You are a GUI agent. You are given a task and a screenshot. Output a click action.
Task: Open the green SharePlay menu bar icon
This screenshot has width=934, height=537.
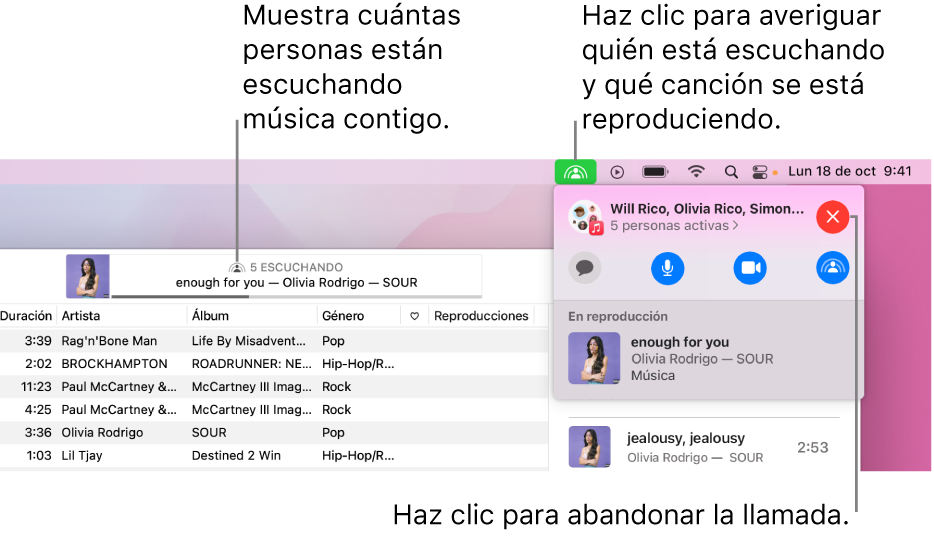coord(575,173)
